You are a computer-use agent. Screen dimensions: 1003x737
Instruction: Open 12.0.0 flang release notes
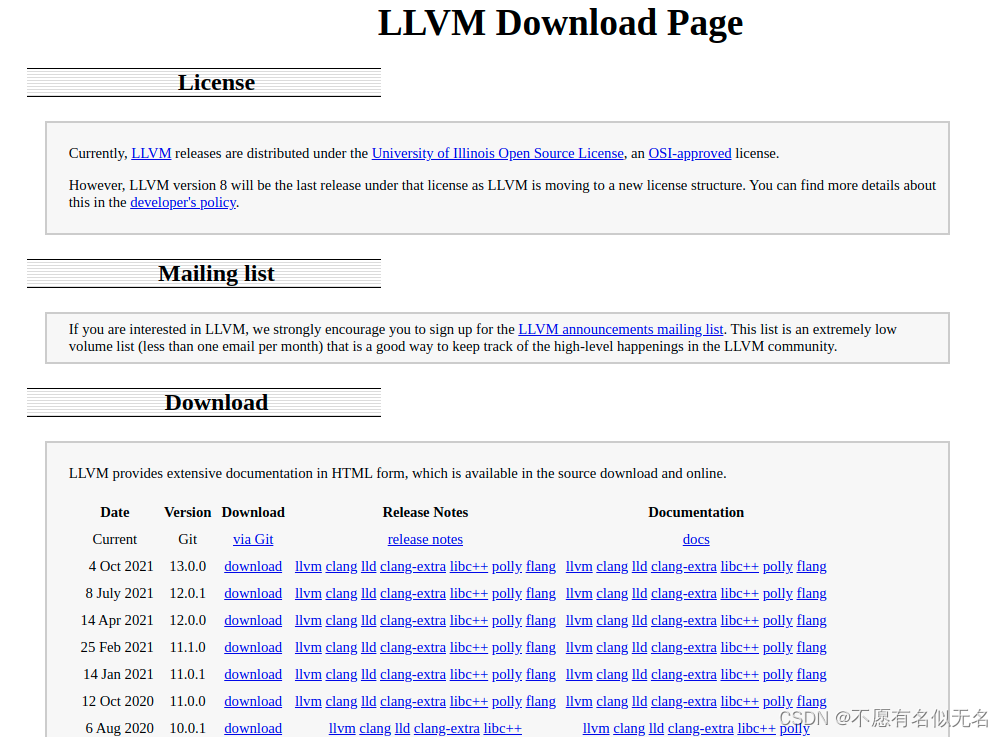tap(541, 620)
